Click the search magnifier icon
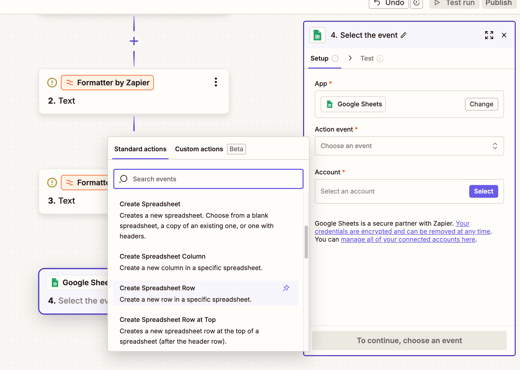Screen dimensions: 520x370 [x=123, y=179]
